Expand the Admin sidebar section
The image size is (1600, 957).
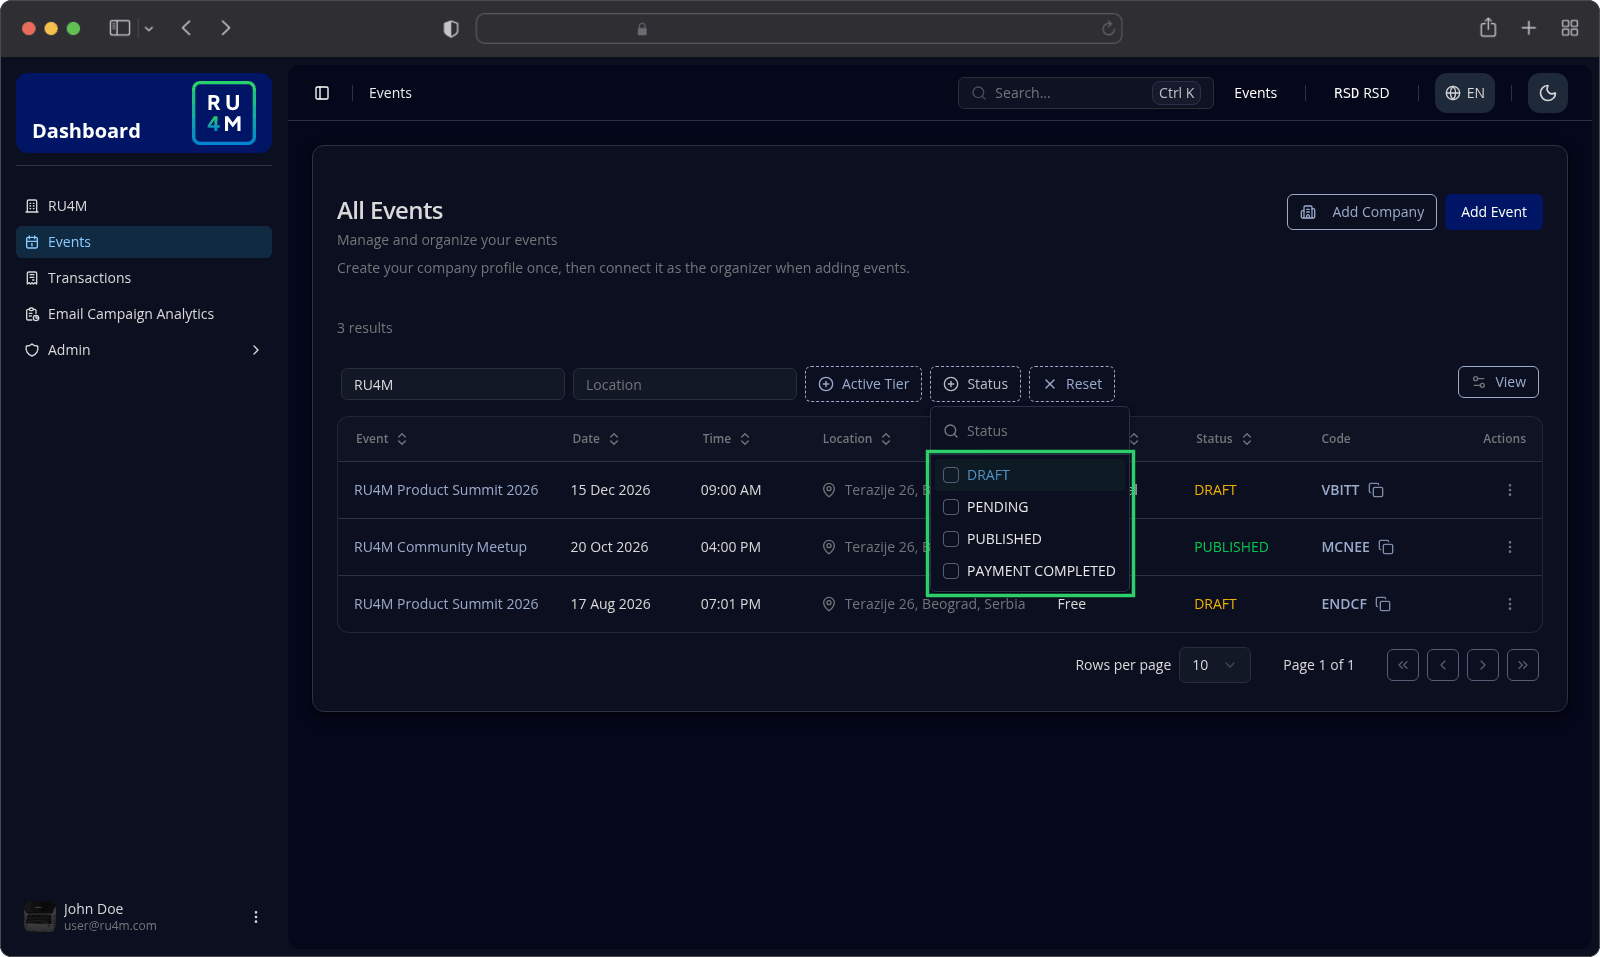[144, 350]
